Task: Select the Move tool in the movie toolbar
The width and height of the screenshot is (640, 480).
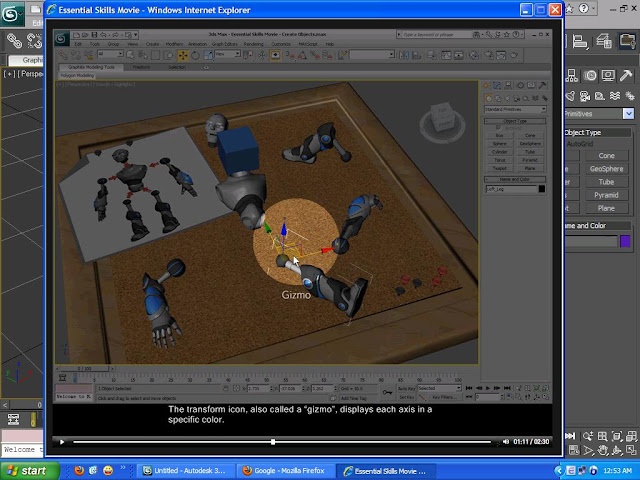Action: pyautogui.click(x=183, y=55)
